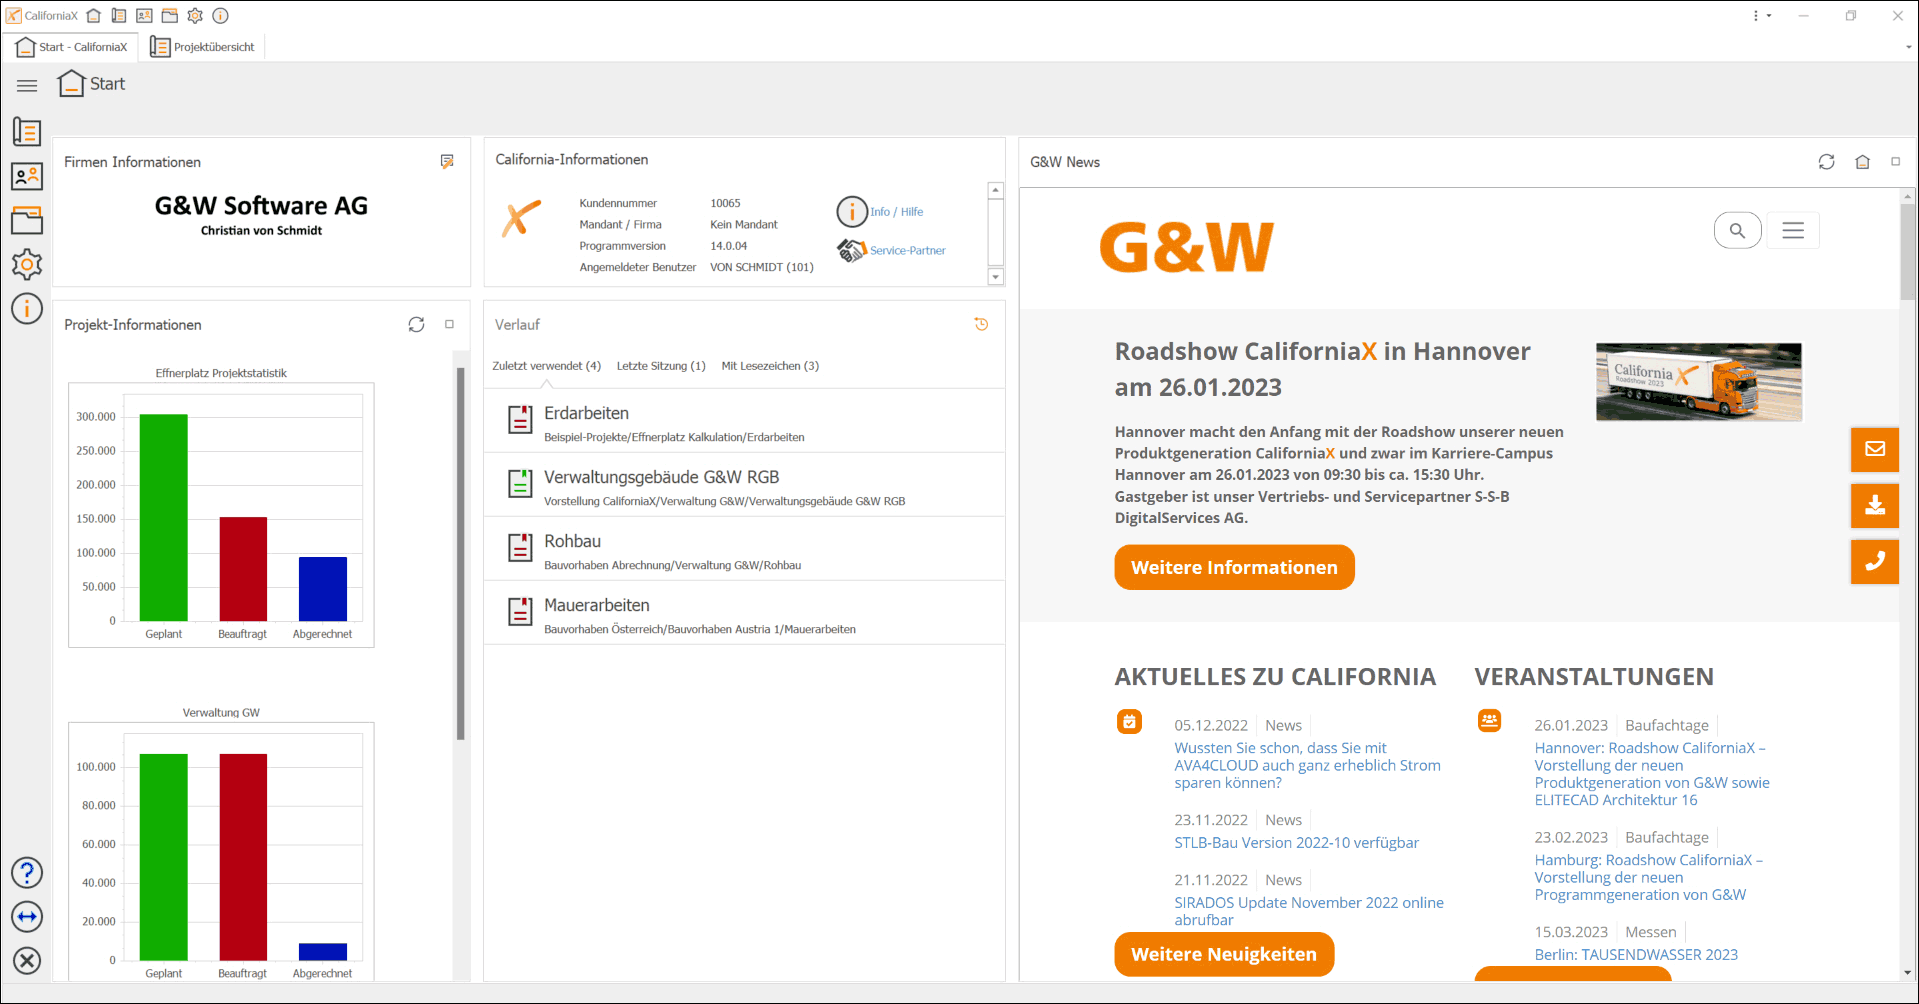The height and width of the screenshot is (1004, 1919).
Task: Click the orange download button
Action: [x=1875, y=505]
